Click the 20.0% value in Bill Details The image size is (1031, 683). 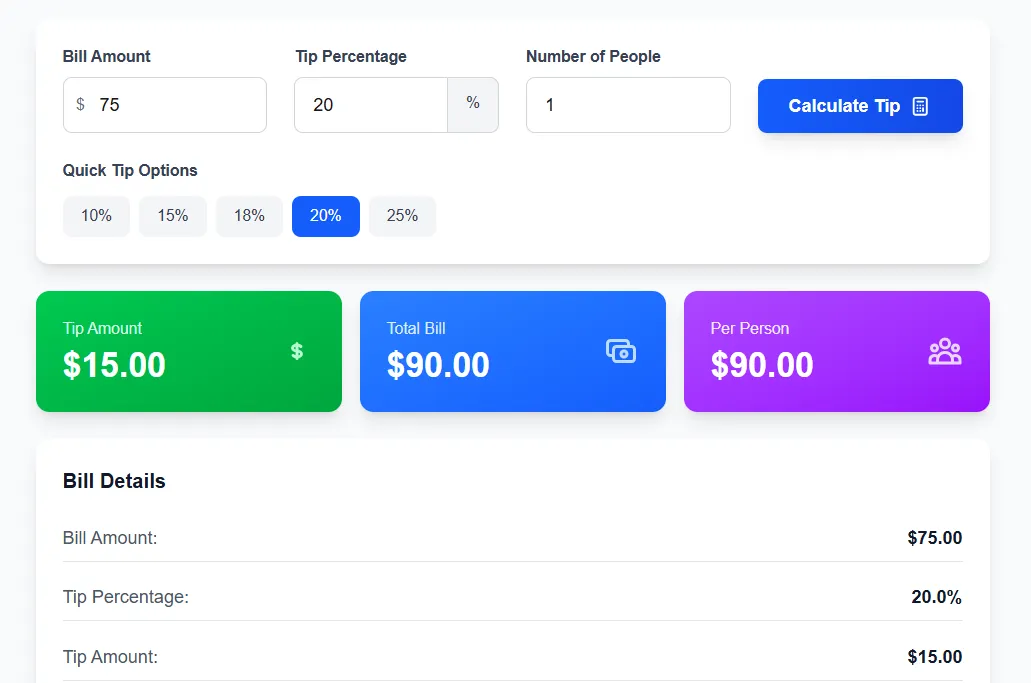936,598
